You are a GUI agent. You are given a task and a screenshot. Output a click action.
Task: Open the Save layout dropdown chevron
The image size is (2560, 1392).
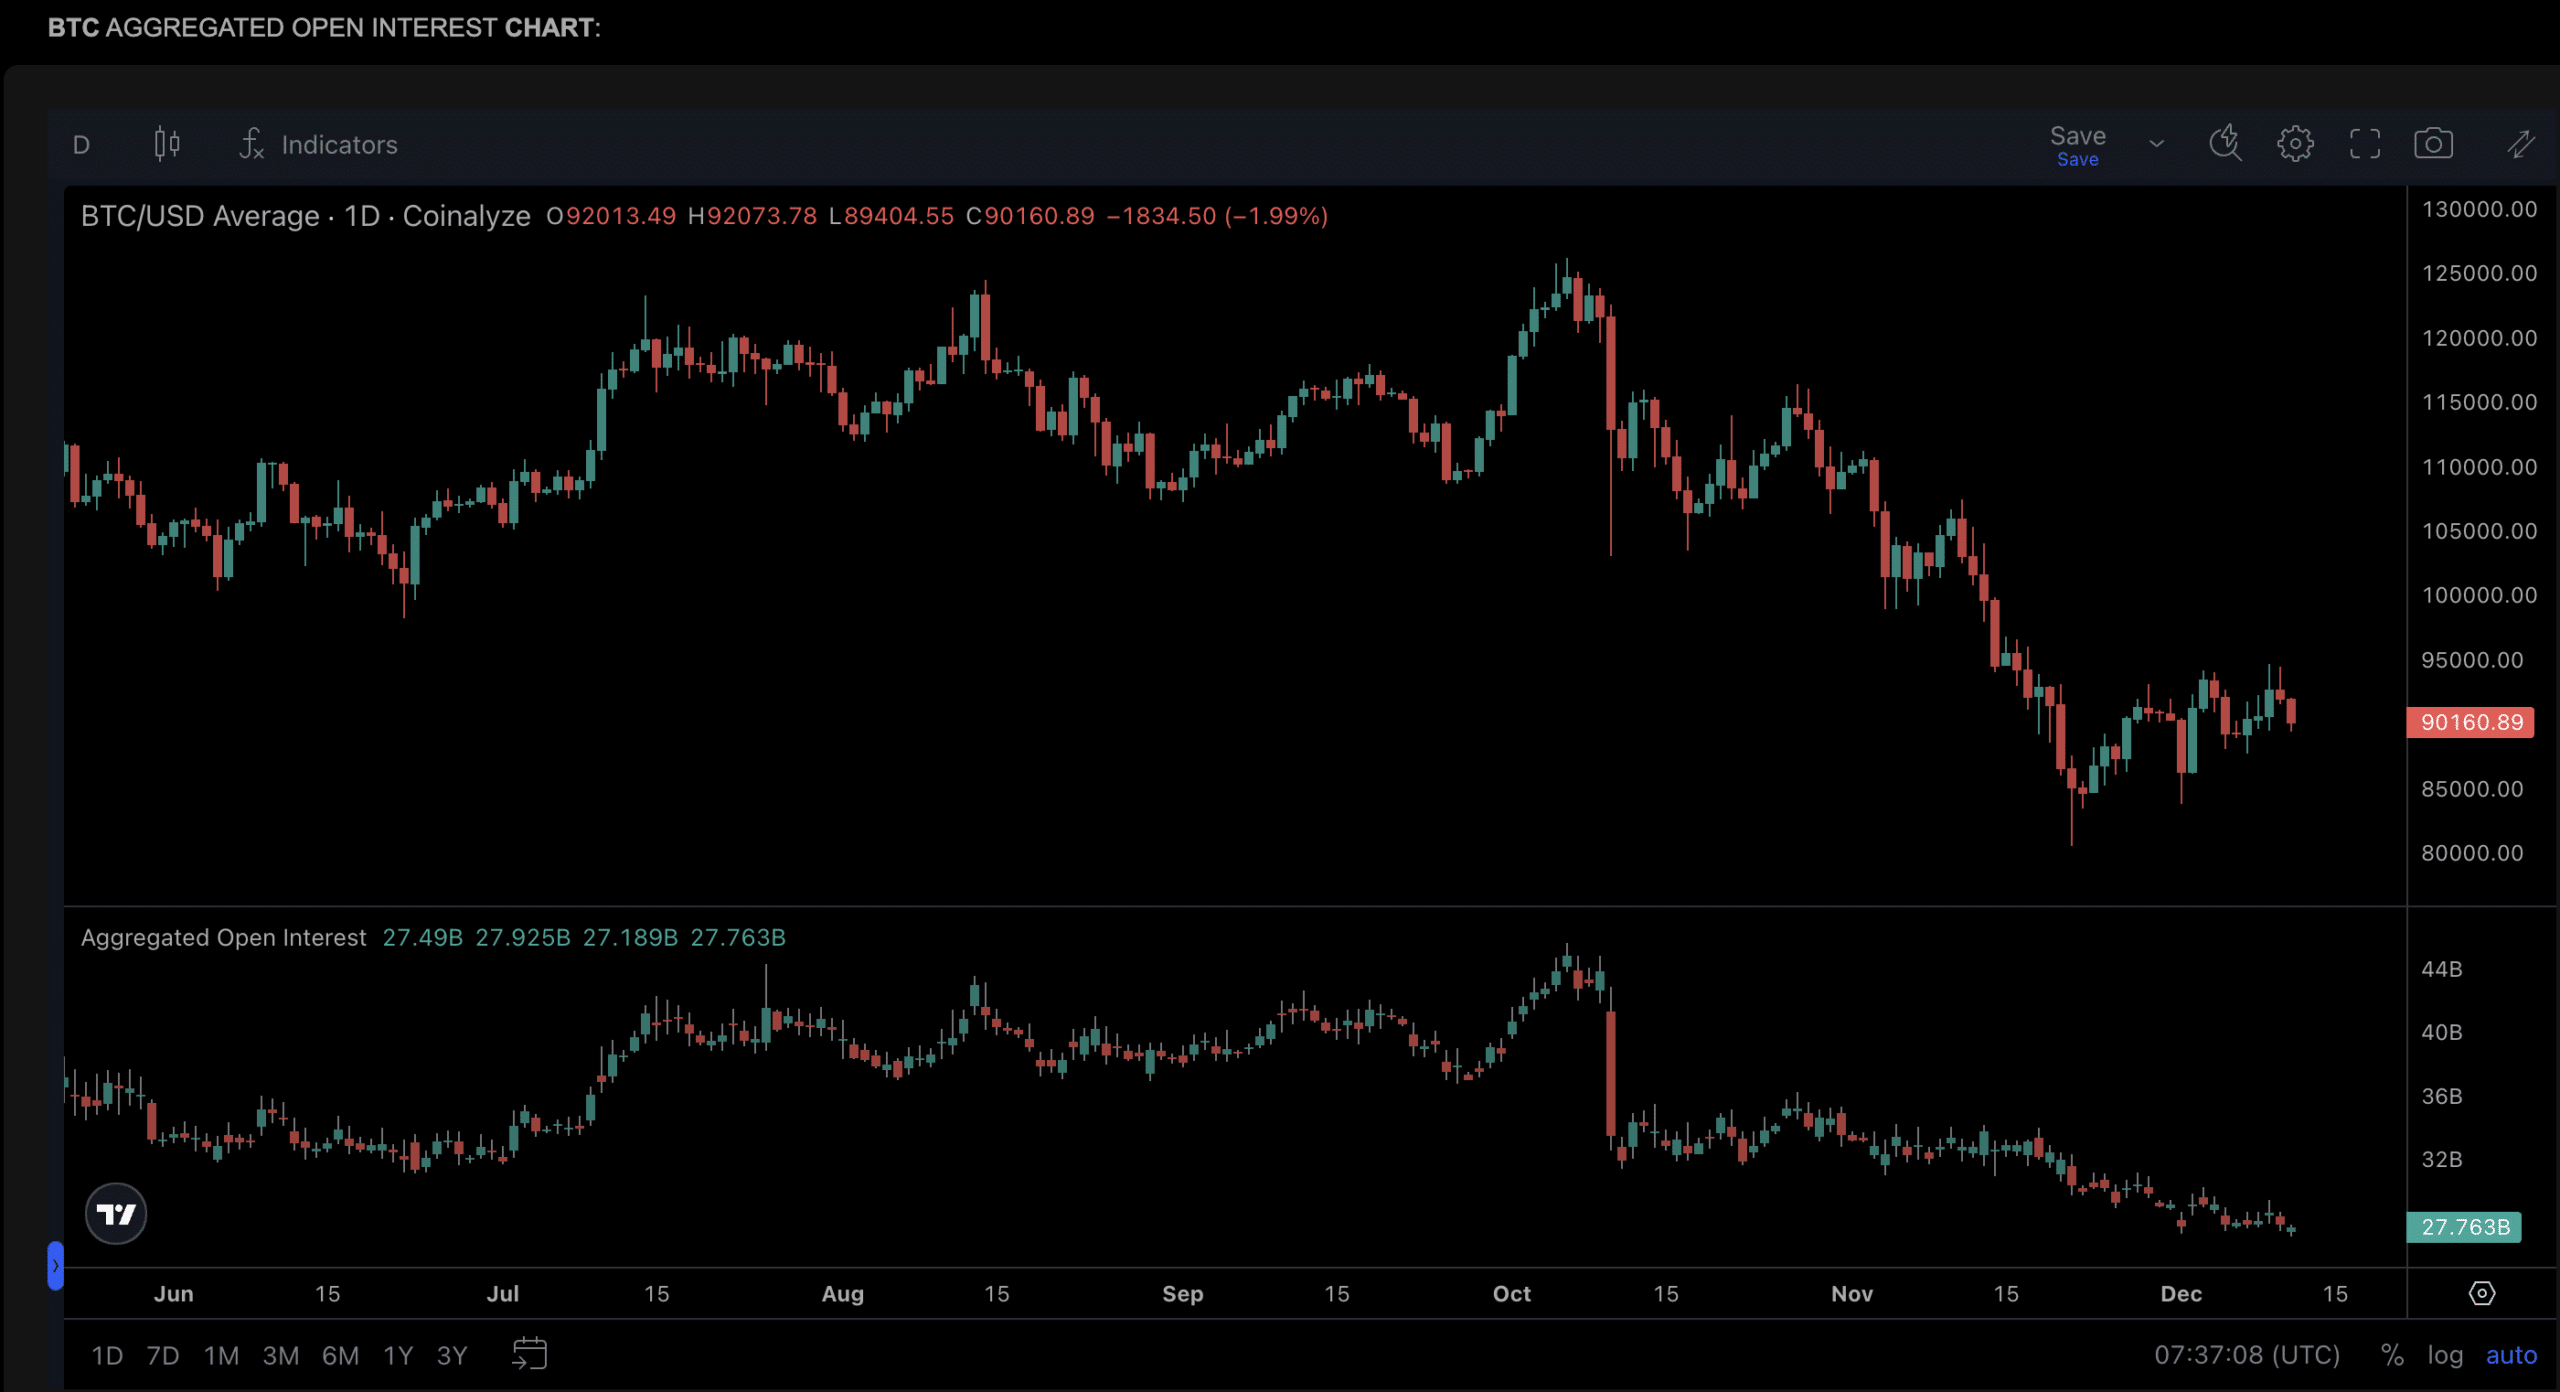[2156, 143]
